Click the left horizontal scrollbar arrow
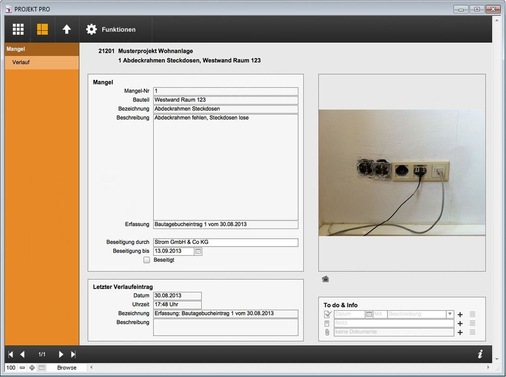Screen dimensions: 506x377 click(91, 368)
